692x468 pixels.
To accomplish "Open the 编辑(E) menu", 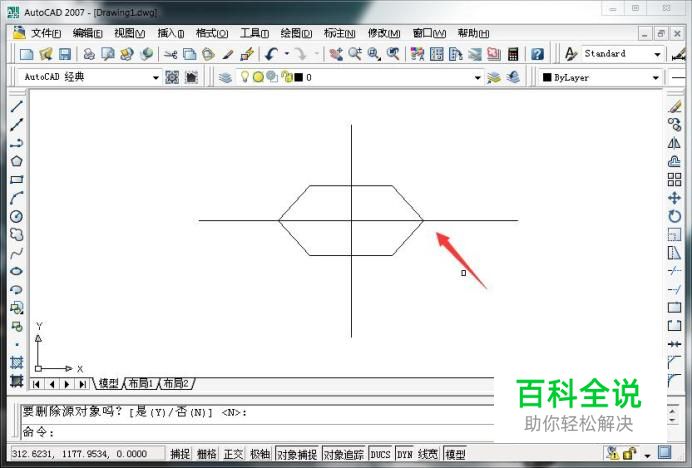I will click(87, 33).
